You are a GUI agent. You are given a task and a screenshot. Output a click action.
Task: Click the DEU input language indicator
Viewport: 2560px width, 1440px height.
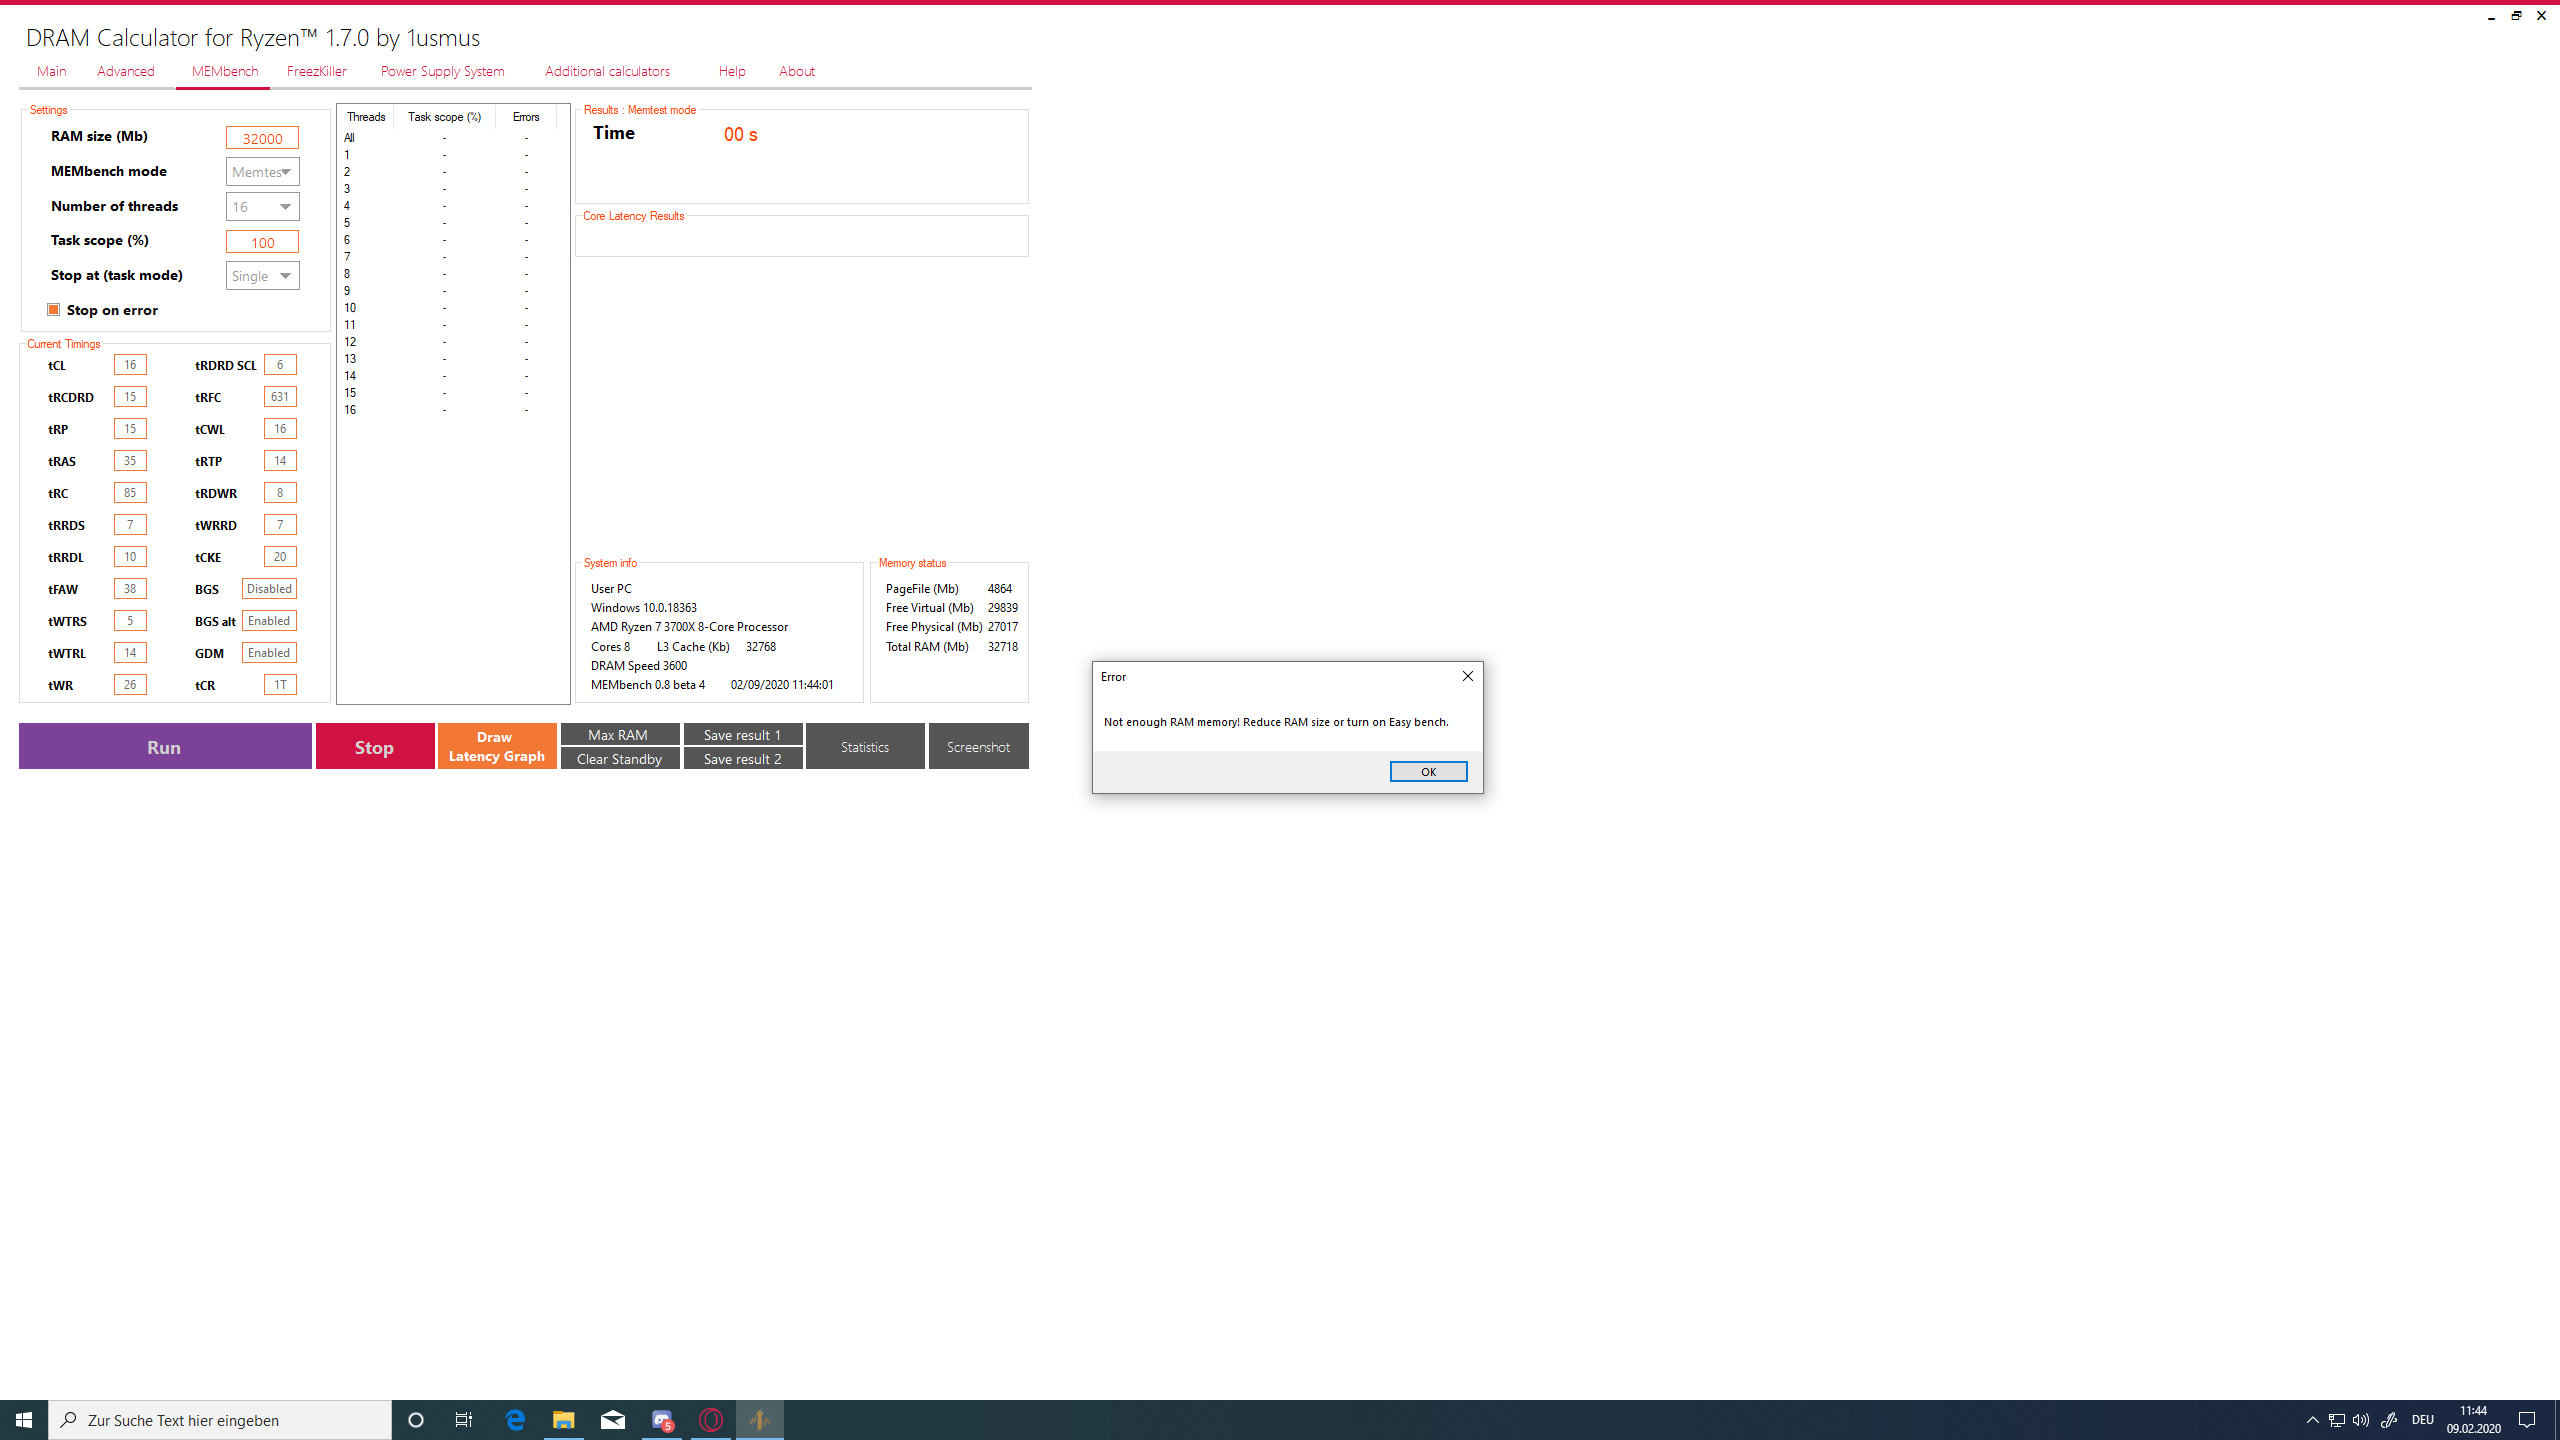pyautogui.click(x=2423, y=1420)
